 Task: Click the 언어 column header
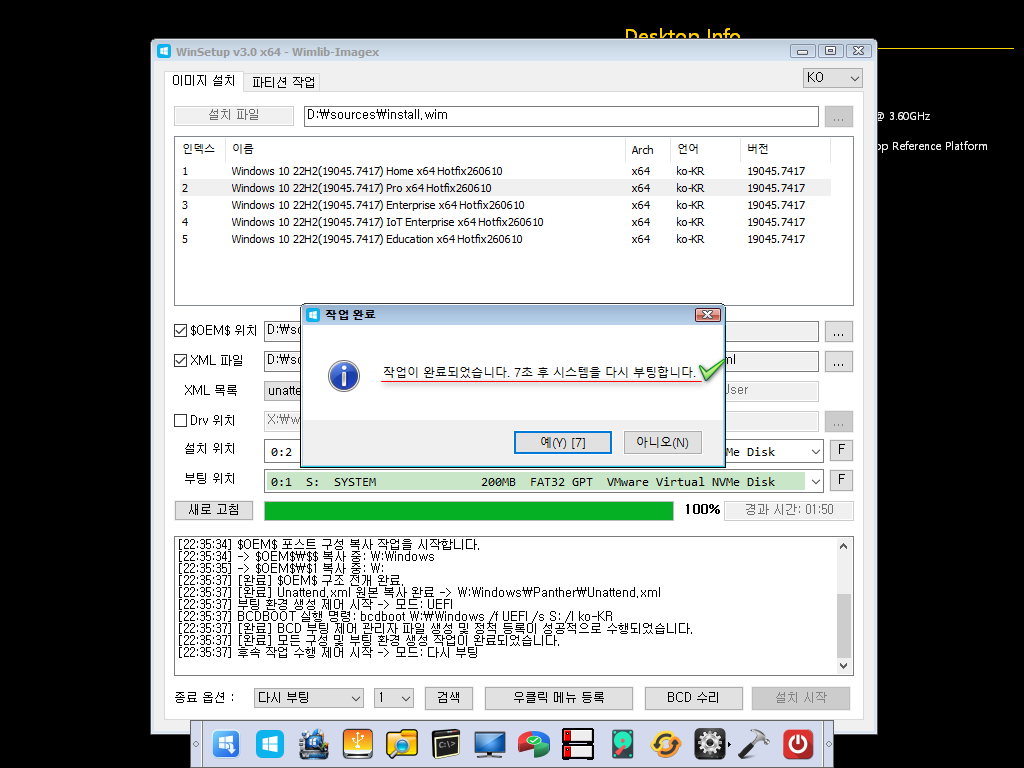tap(706, 149)
